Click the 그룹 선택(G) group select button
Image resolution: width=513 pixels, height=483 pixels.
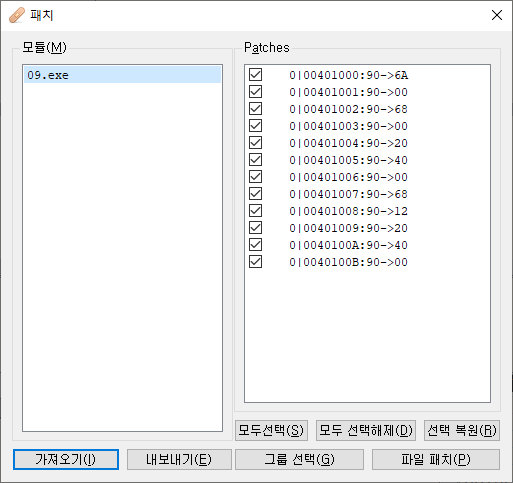pyautogui.click(x=299, y=459)
